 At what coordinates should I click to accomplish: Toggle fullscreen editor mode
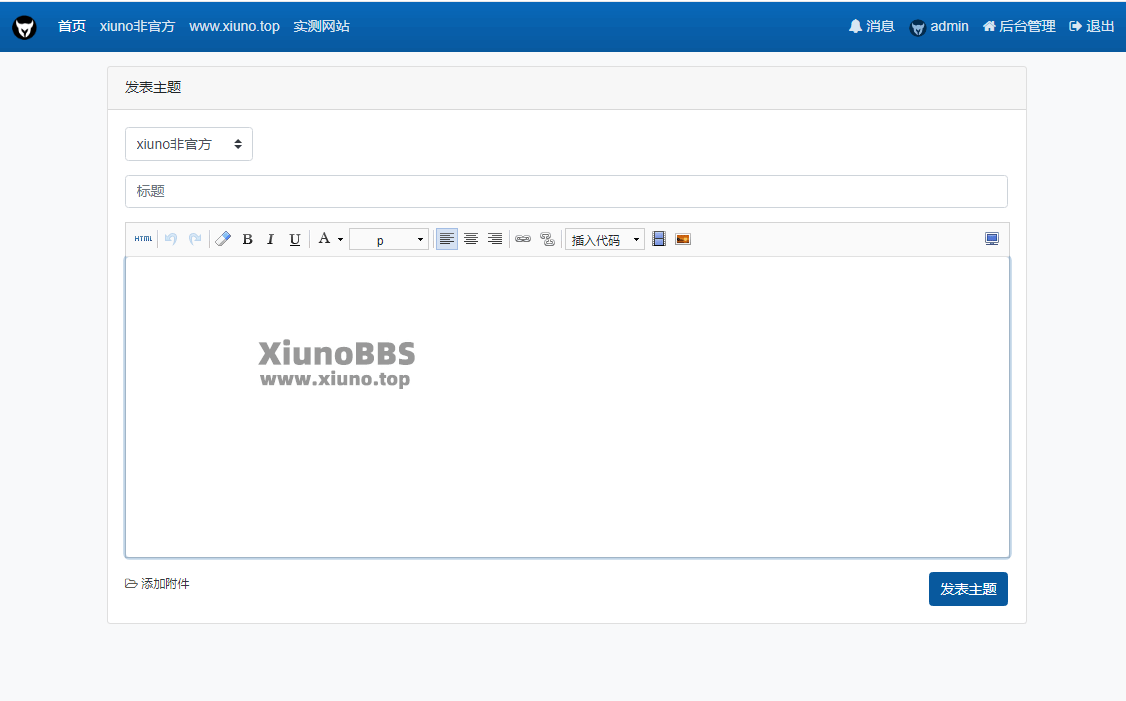(992, 239)
